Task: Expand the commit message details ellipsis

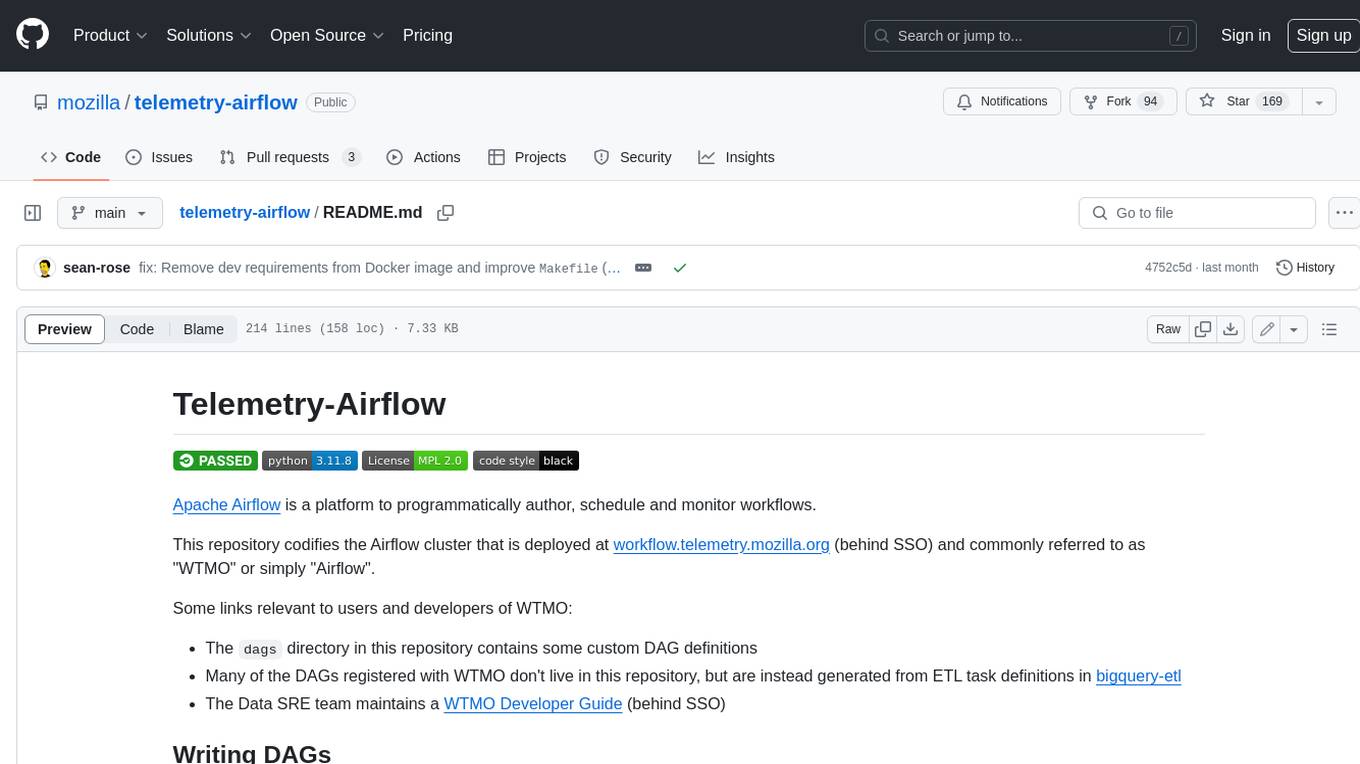Action: coord(644,268)
